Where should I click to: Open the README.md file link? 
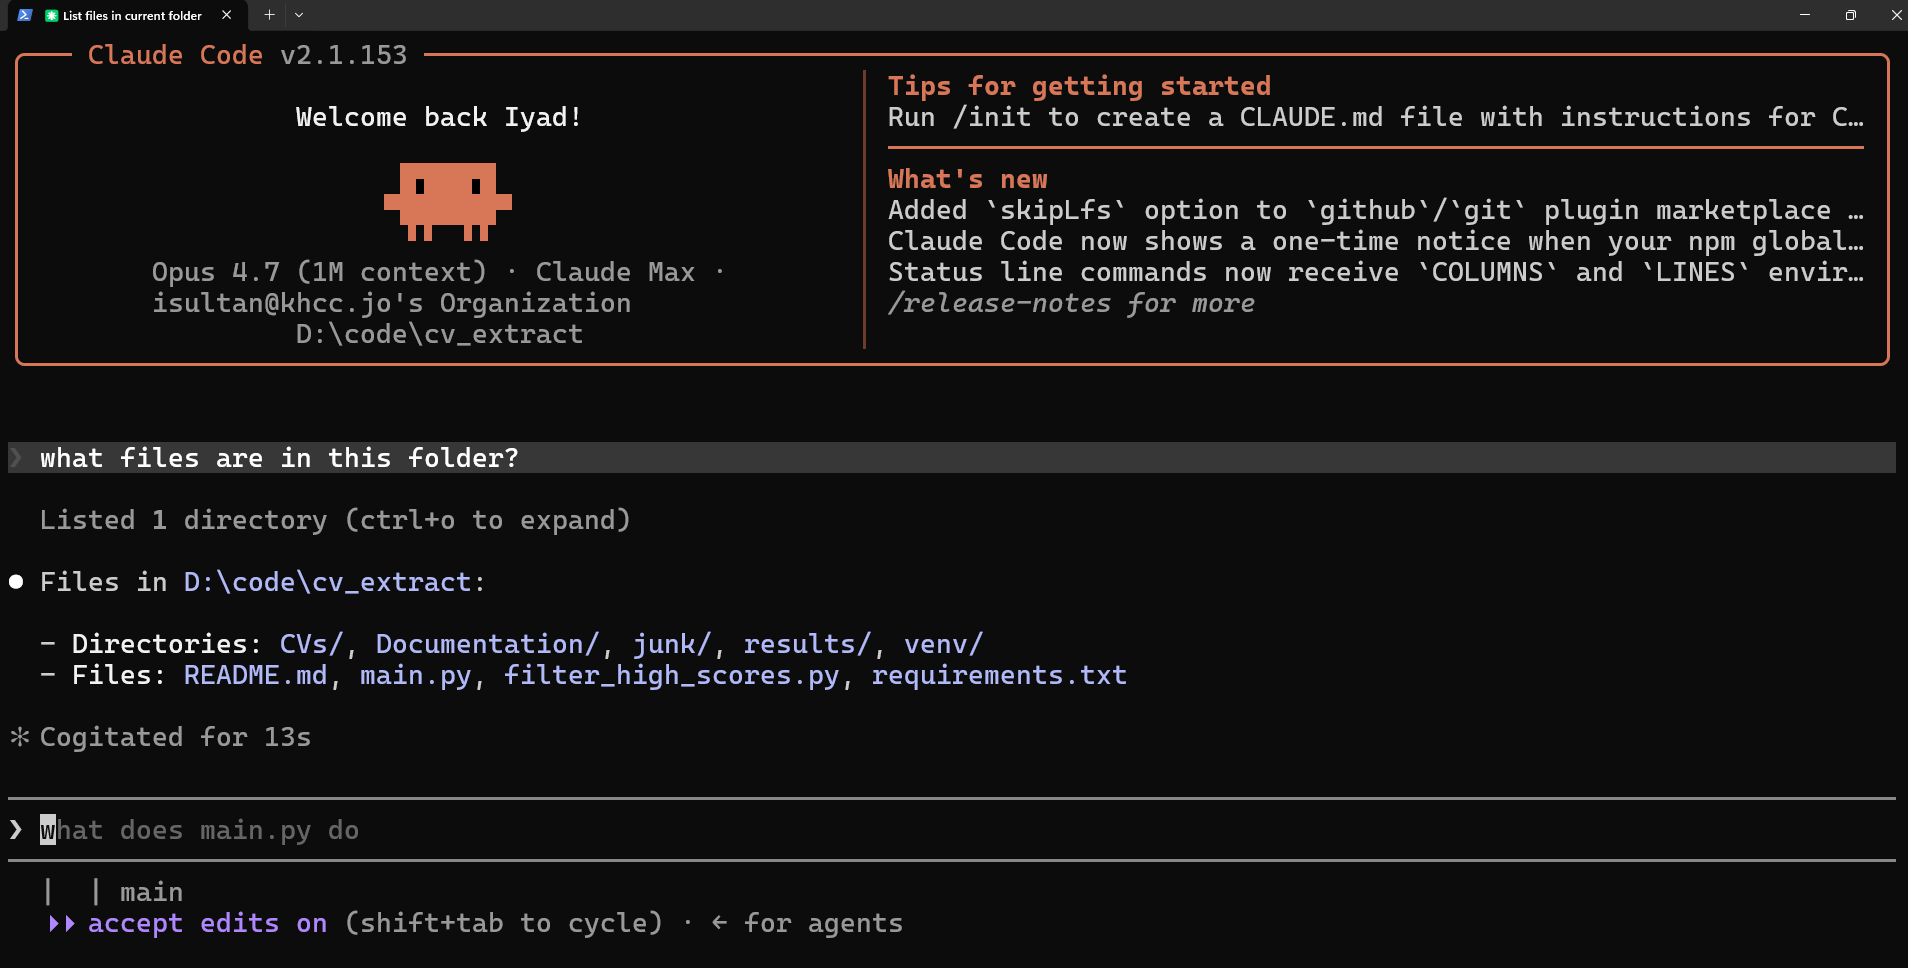point(255,675)
